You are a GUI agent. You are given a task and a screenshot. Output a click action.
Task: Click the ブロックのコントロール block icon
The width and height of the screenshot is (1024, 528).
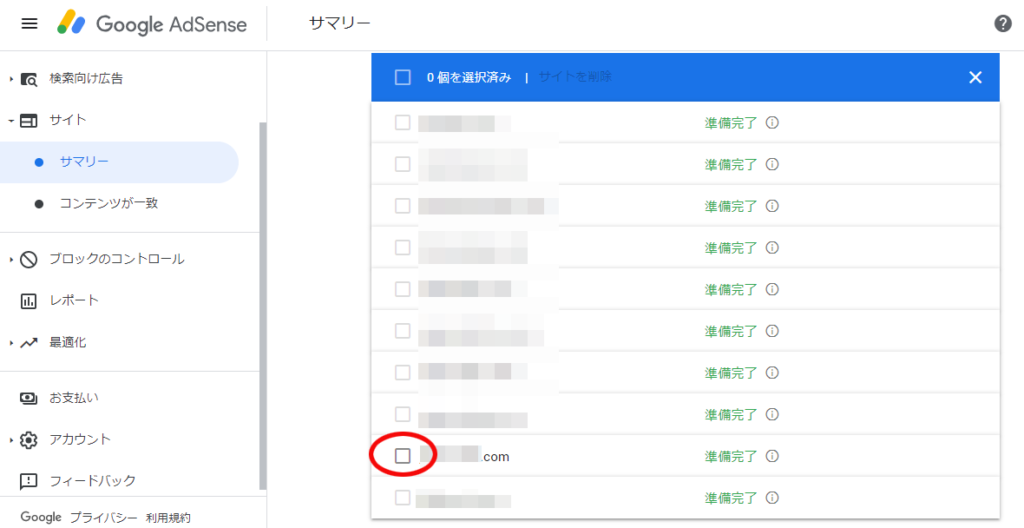[29, 259]
